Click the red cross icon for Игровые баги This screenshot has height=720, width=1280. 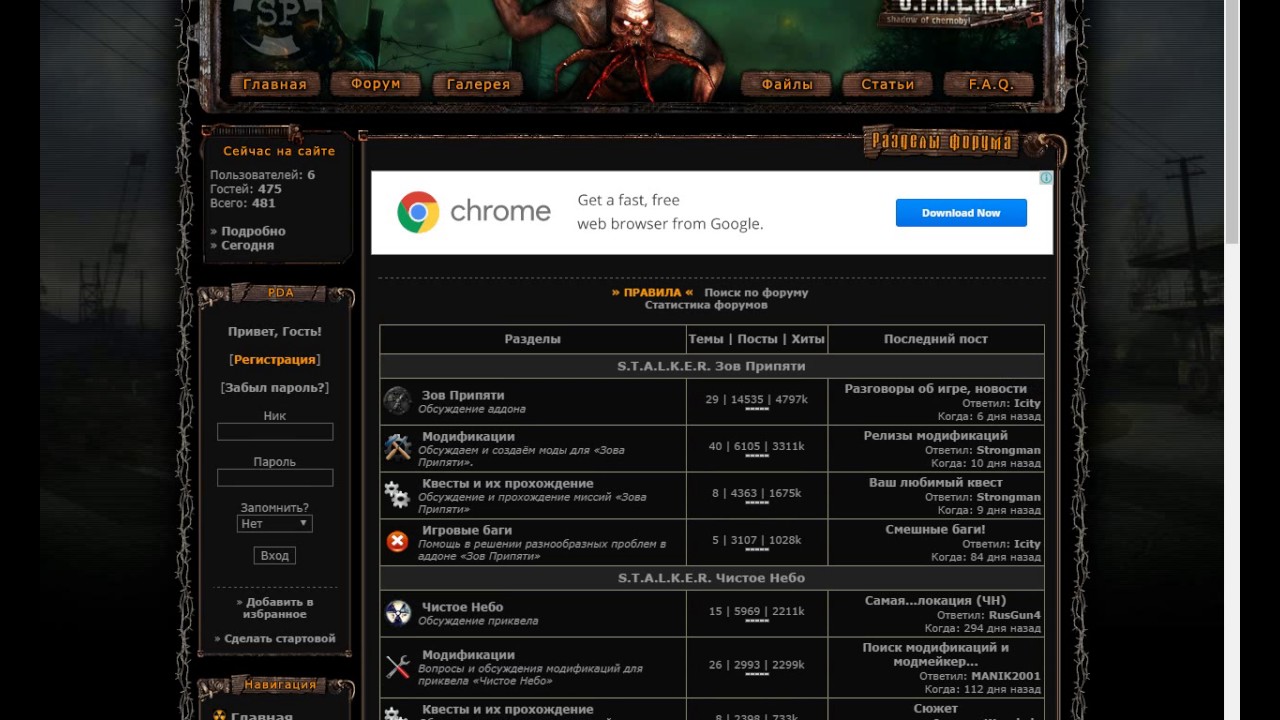pyautogui.click(x=397, y=541)
